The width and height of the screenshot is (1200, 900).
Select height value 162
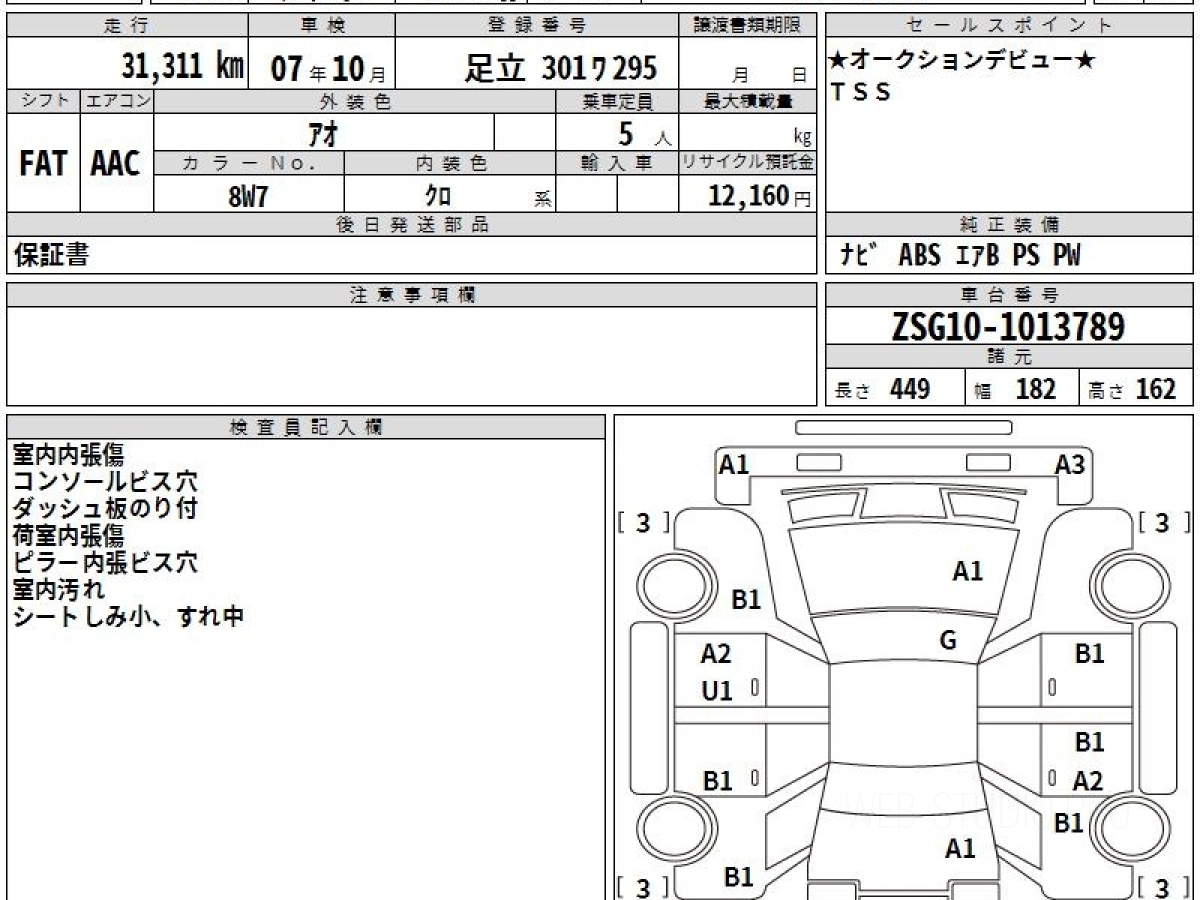[x=1156, y=389]
